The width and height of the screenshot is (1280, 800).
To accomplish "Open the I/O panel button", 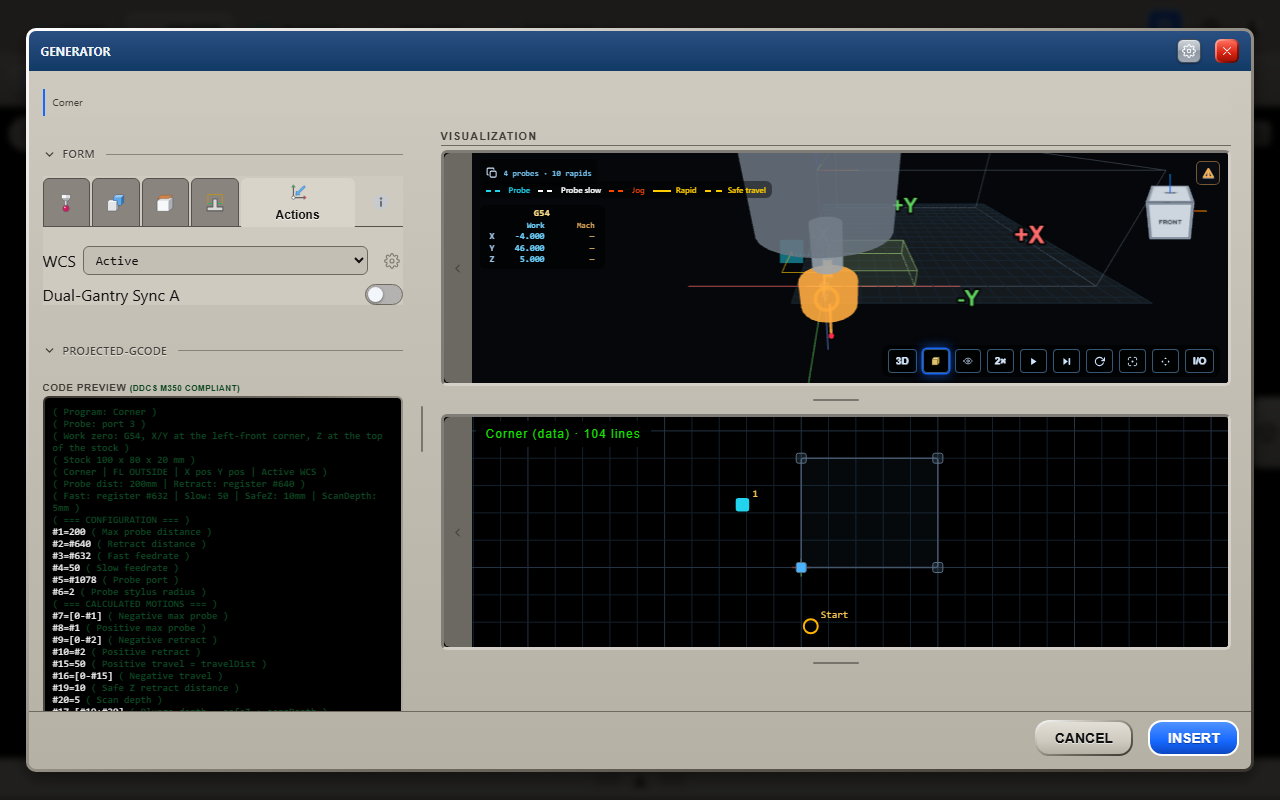I will coord(1199,361).
